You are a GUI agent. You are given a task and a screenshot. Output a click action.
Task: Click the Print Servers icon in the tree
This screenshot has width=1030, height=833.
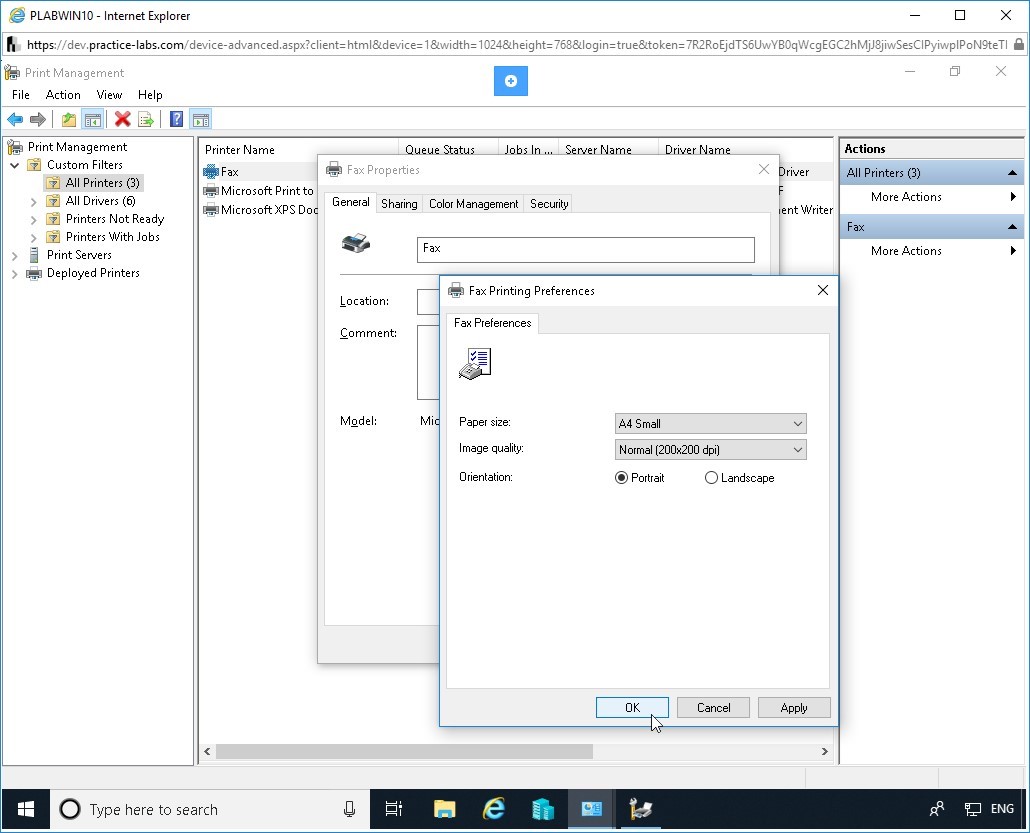tap(34, 255)
